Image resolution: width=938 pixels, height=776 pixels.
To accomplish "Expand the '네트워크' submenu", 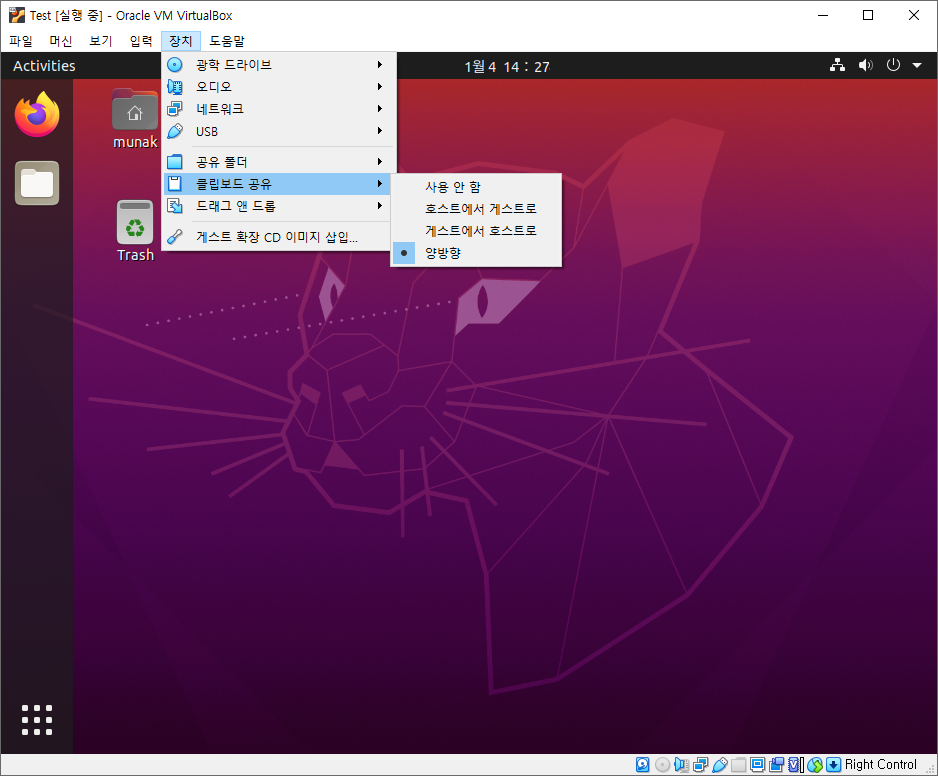I will [278, 109].
